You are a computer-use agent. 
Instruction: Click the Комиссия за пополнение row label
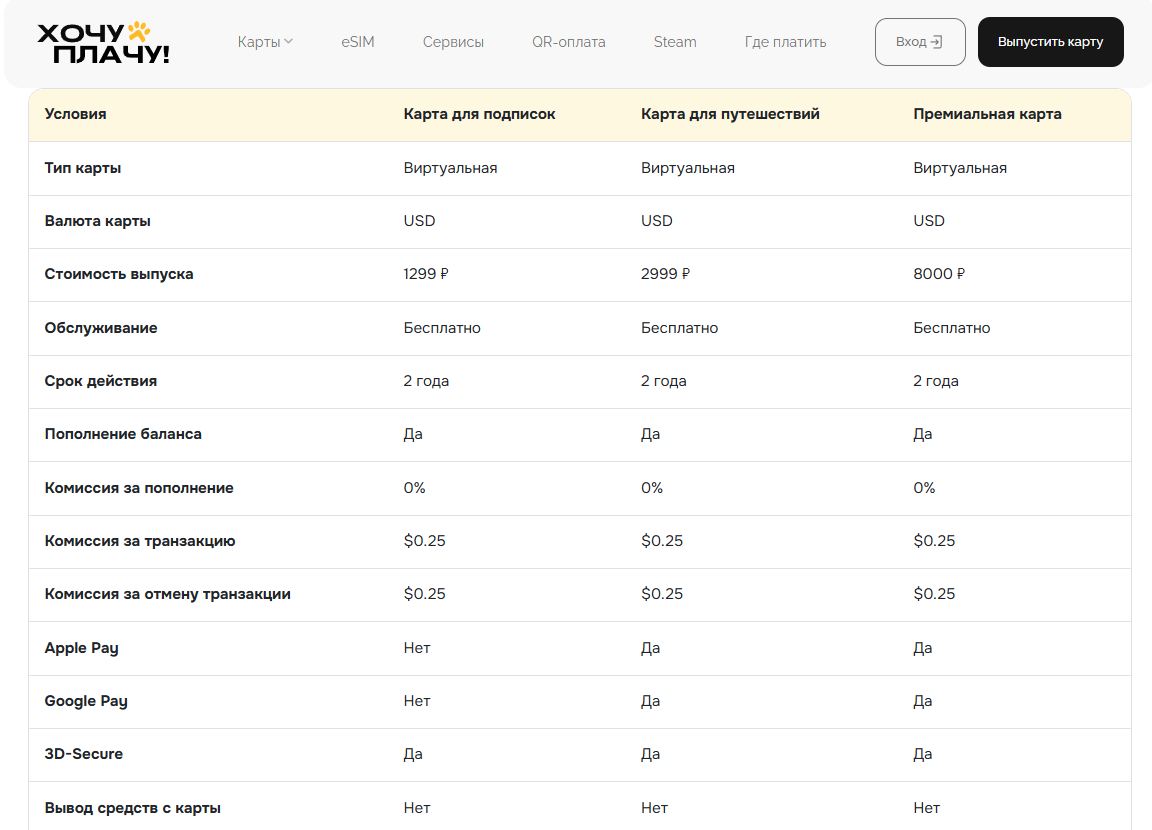[139, 488]
